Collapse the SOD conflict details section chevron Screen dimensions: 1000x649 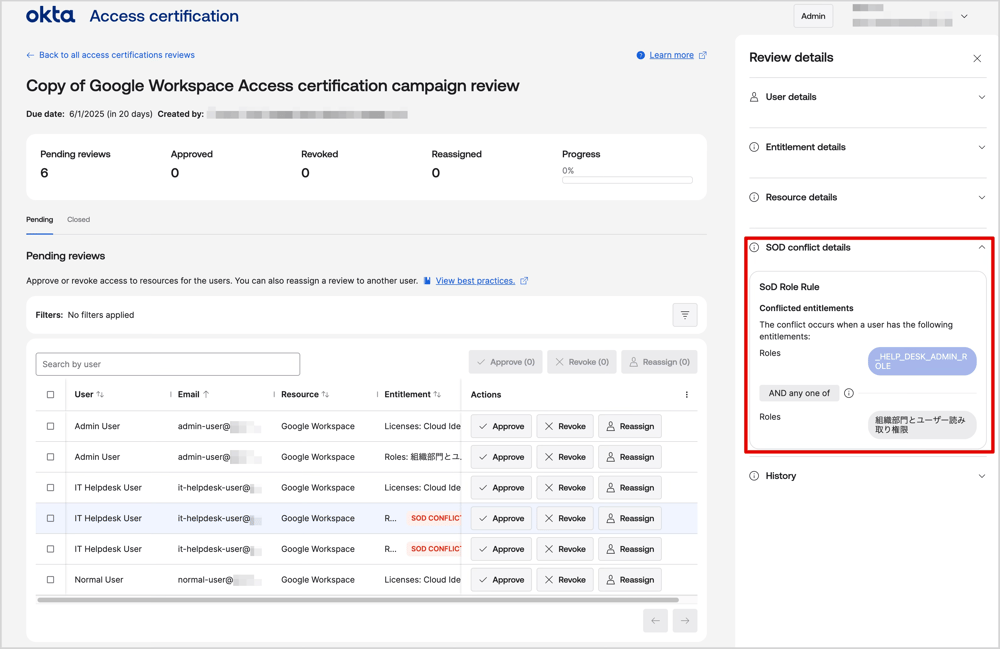pos(982,247)
